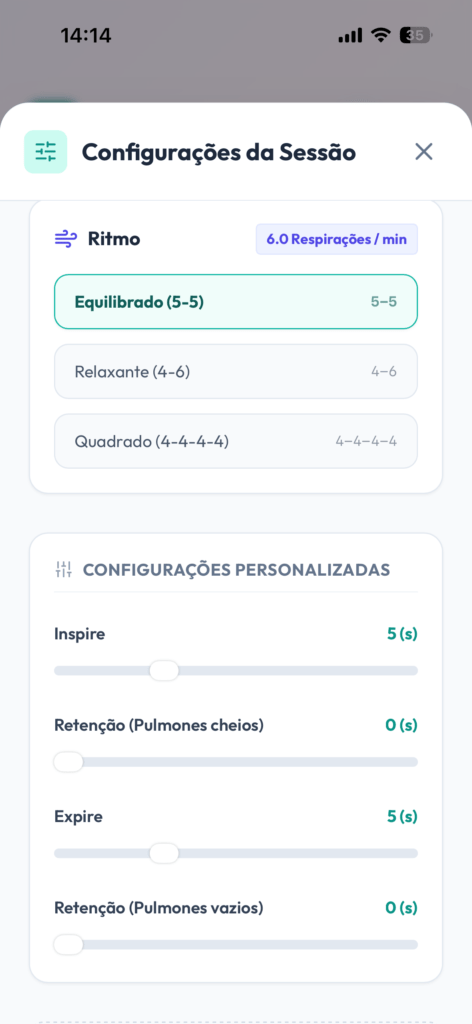This screenshot has width=472, height=1024.
Task: Tap the Expire 5 (s) value
Action: point(402,816)
